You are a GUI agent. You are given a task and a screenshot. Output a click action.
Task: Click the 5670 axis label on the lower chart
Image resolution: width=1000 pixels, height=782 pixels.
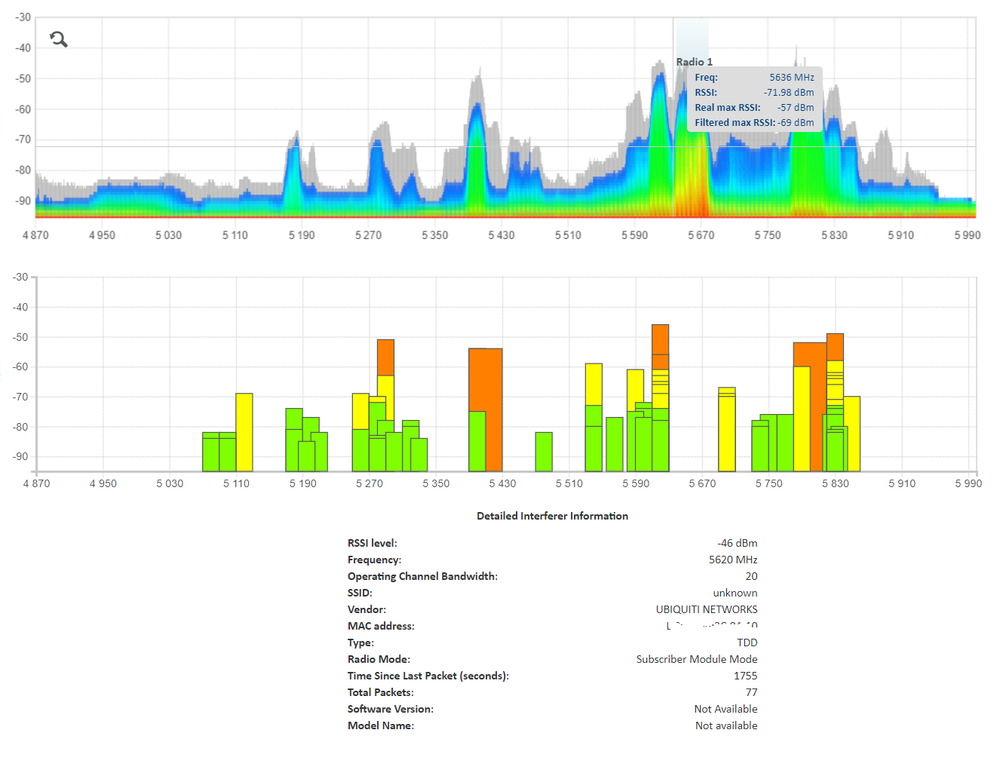(x=701, y=483)
